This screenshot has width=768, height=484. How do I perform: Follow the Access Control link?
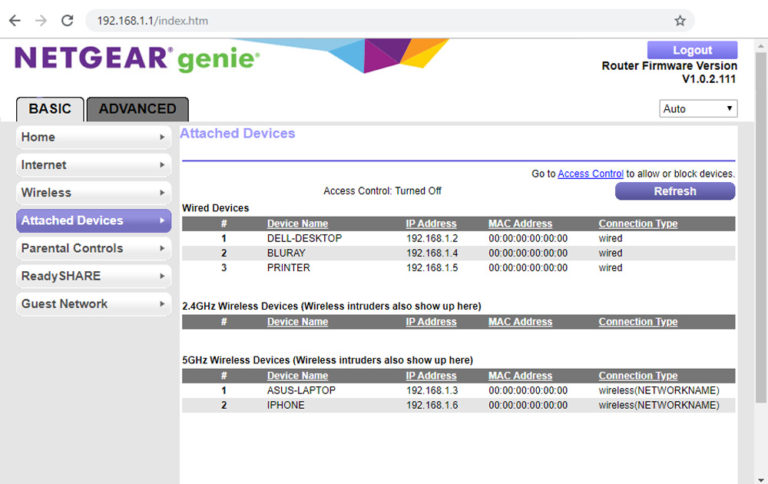point(590,174)
